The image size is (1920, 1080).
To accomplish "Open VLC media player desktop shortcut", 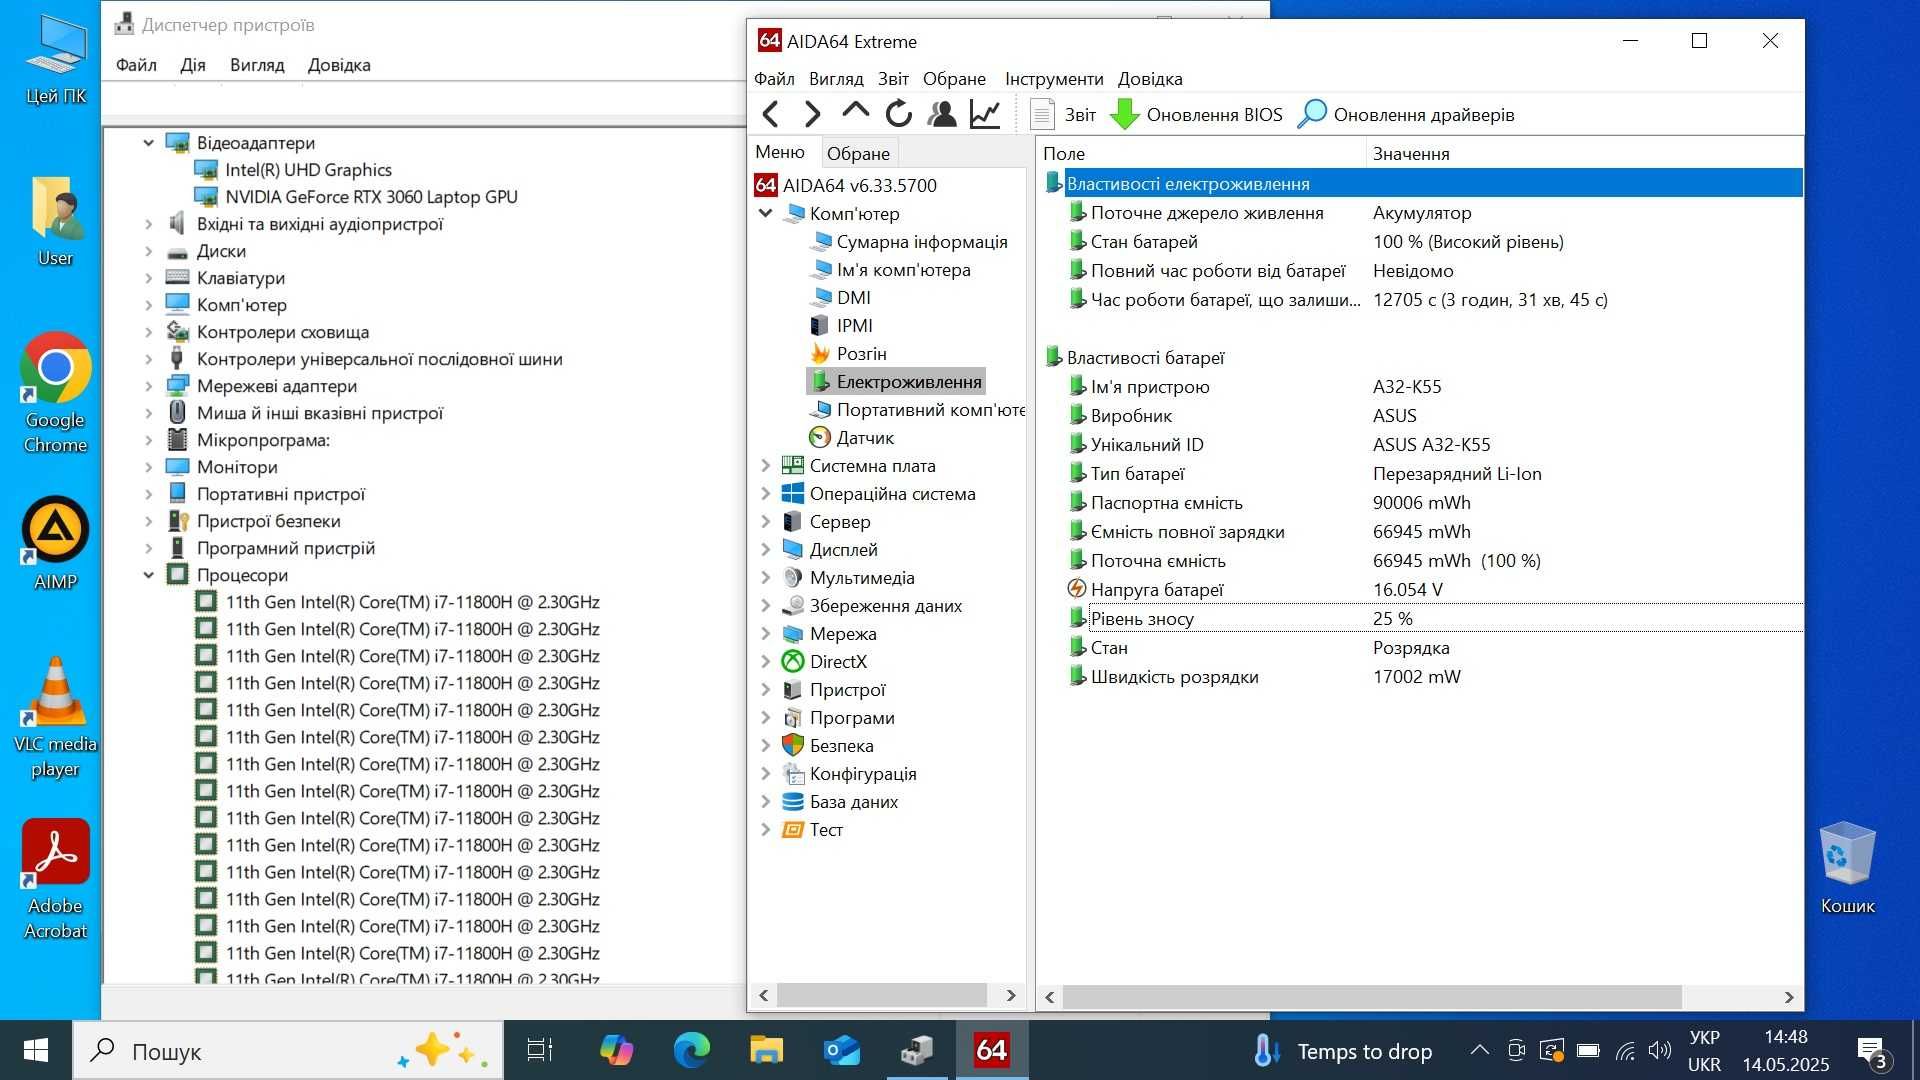I will [55, 717].
